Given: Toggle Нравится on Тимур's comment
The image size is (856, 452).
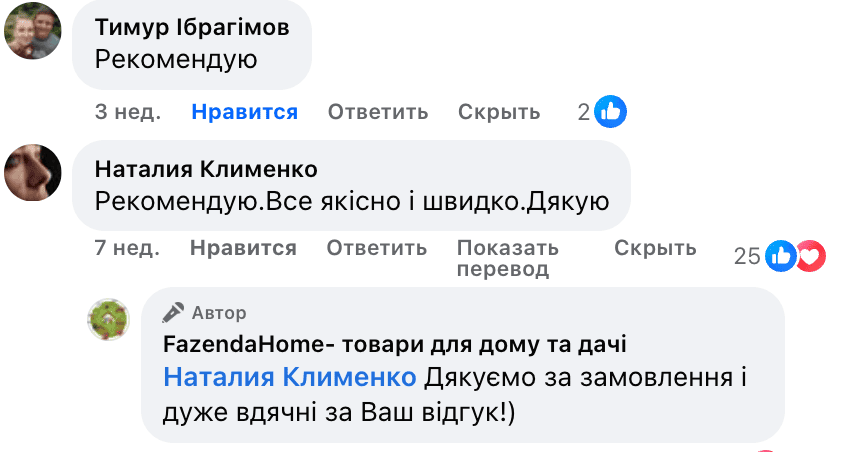Looking at the screenshot, I should click(244, 112).
